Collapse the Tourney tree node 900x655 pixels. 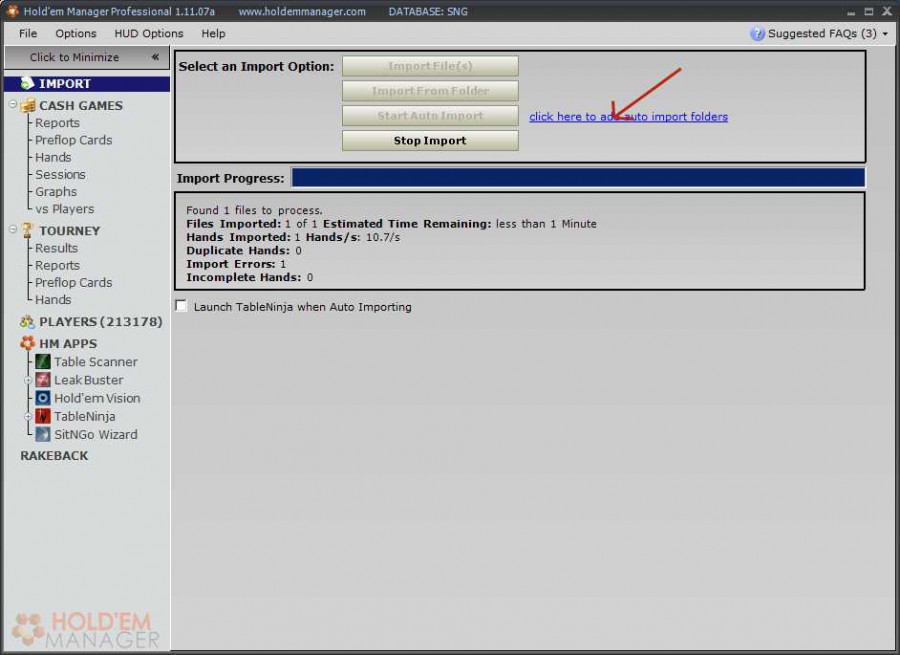[x=13, y=230]
